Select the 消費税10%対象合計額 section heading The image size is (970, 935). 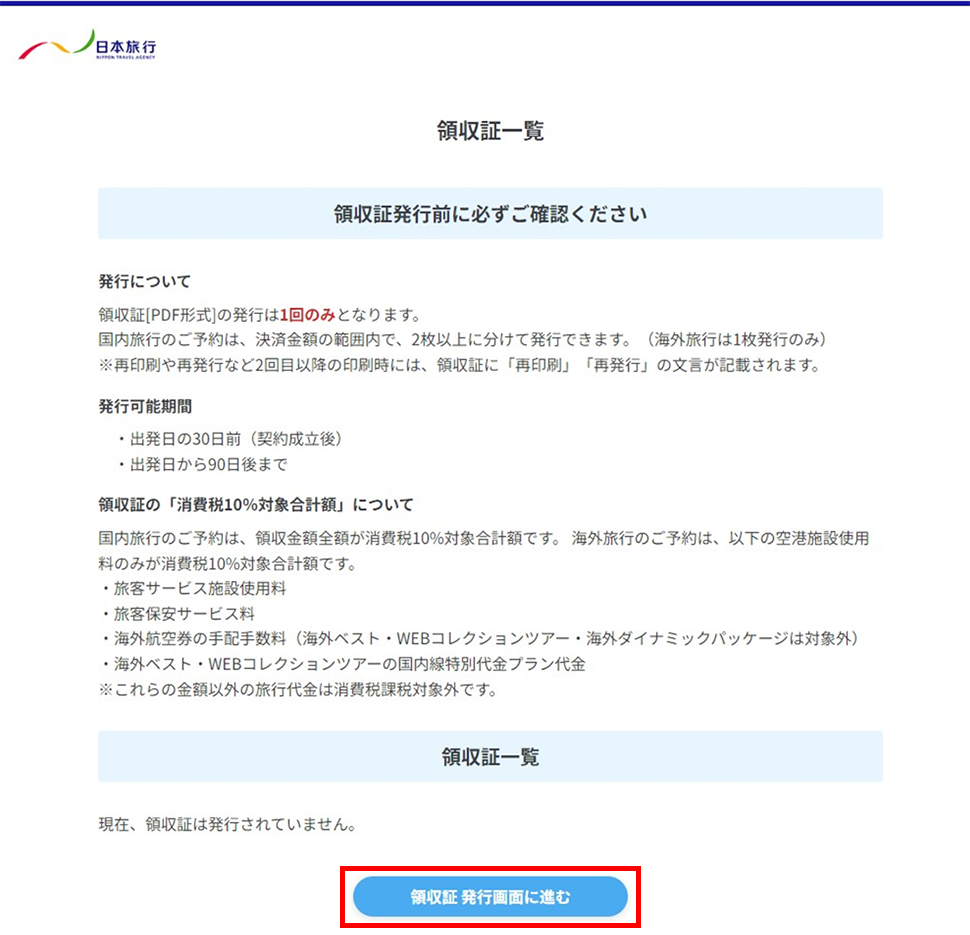255,505
